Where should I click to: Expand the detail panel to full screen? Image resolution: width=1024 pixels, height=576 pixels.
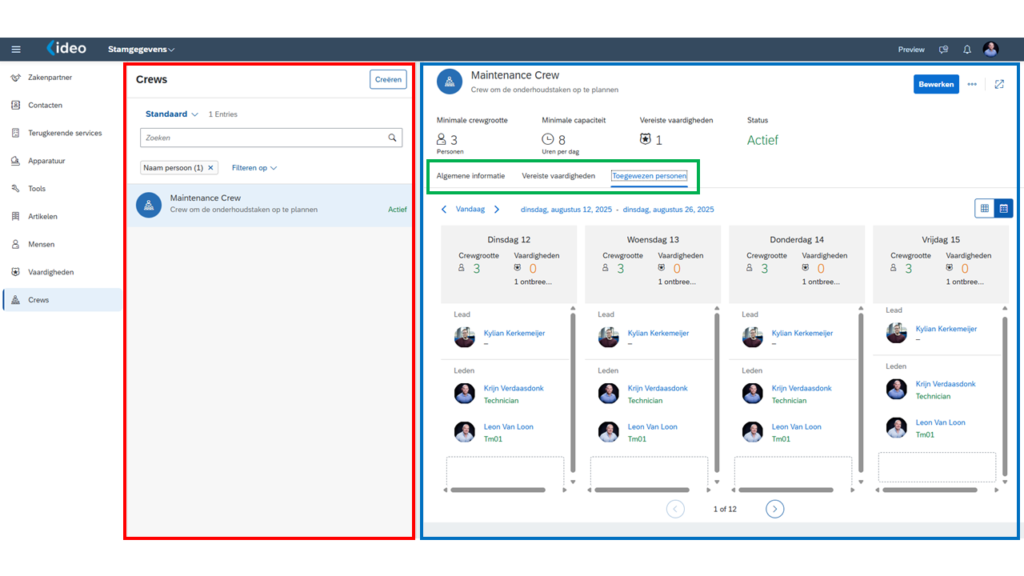pos(999,85)
